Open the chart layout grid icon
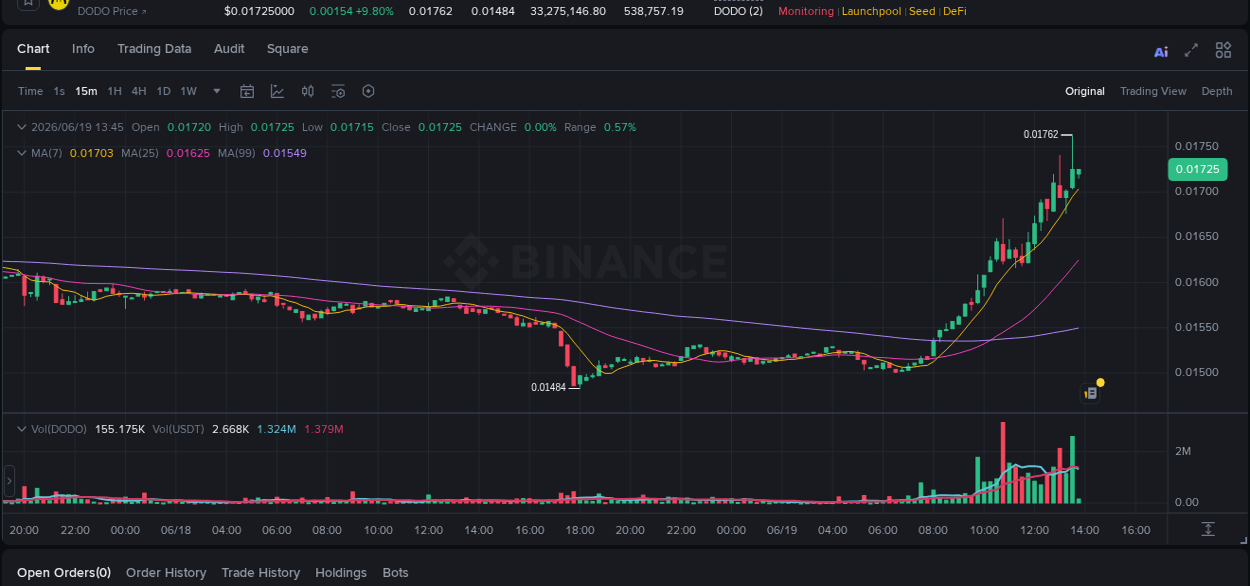Screen dimensions: 1250x586 point(1223,50)
